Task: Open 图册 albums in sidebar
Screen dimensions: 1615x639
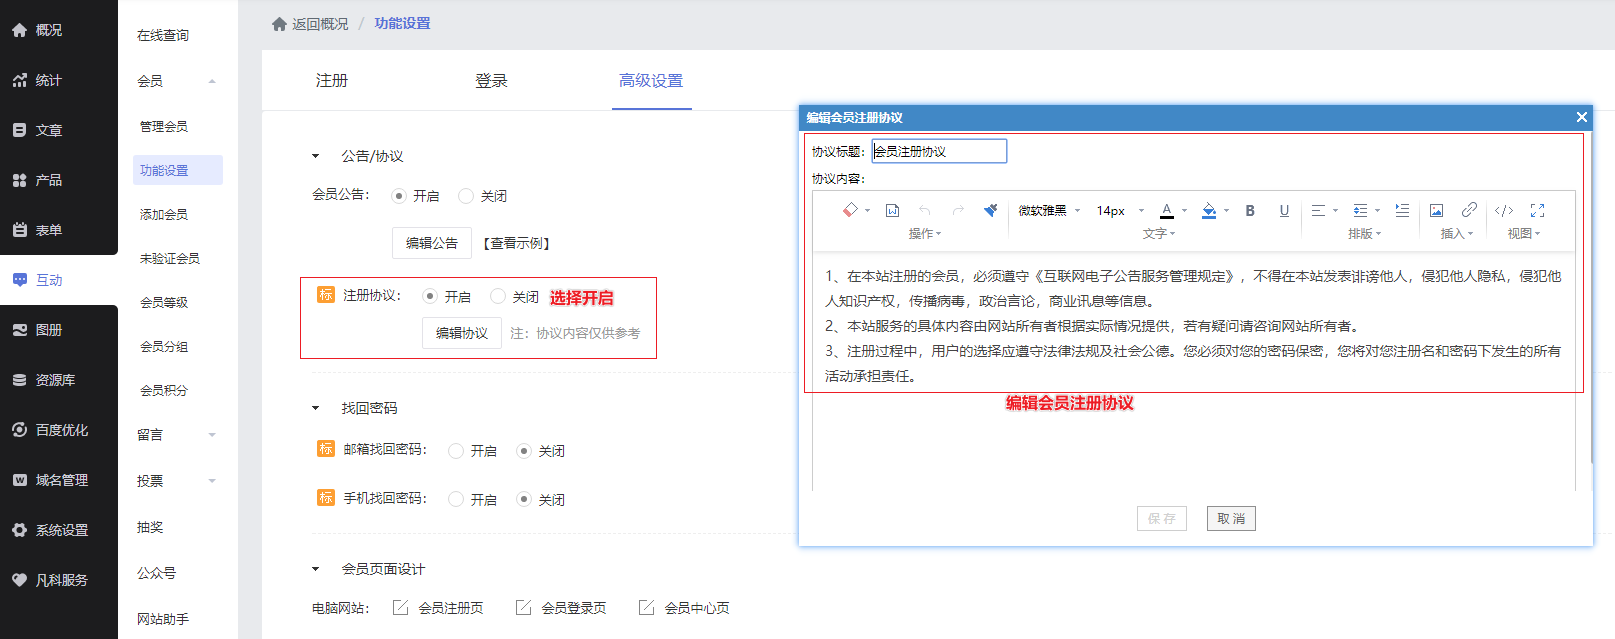Action: coord(58,330)
